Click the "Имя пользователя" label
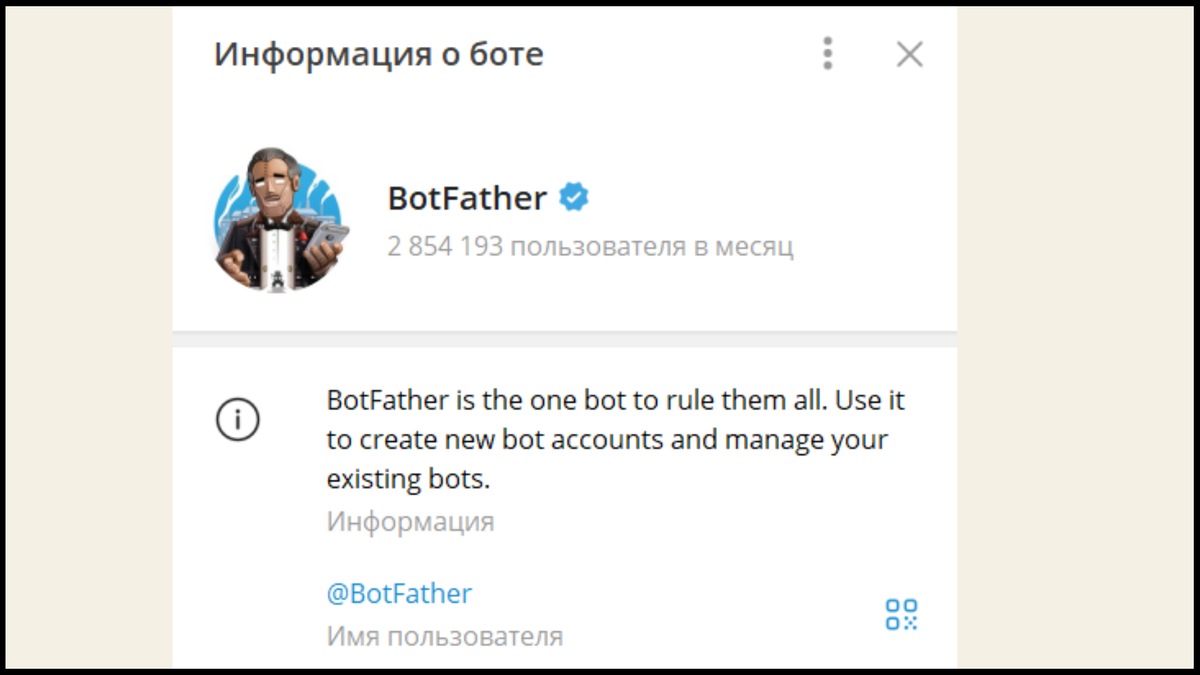The height and width of the screenshot is (675, 1200). 444,635
